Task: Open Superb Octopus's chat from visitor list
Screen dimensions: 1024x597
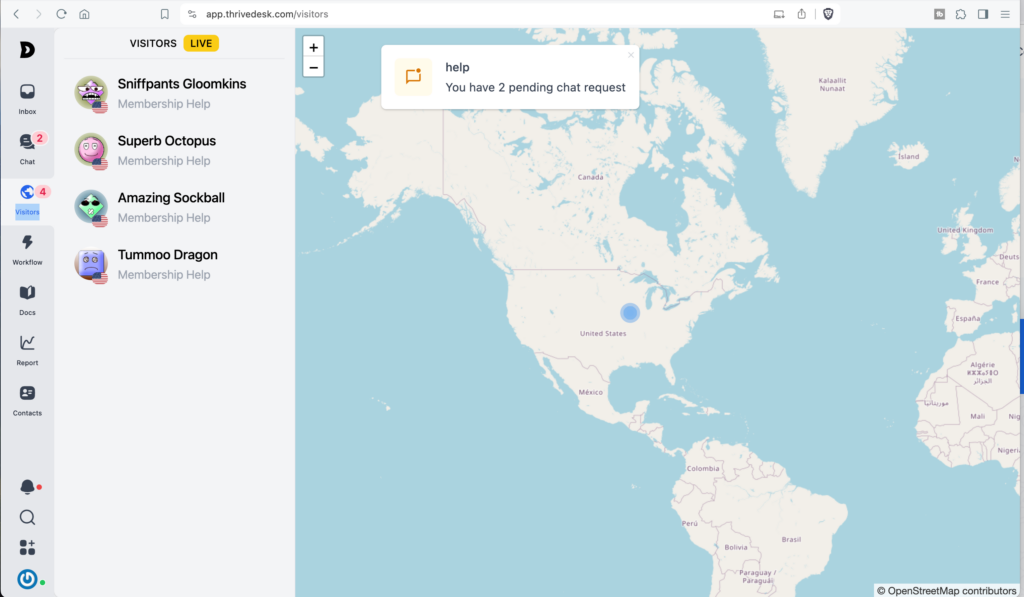Action: 165,150
